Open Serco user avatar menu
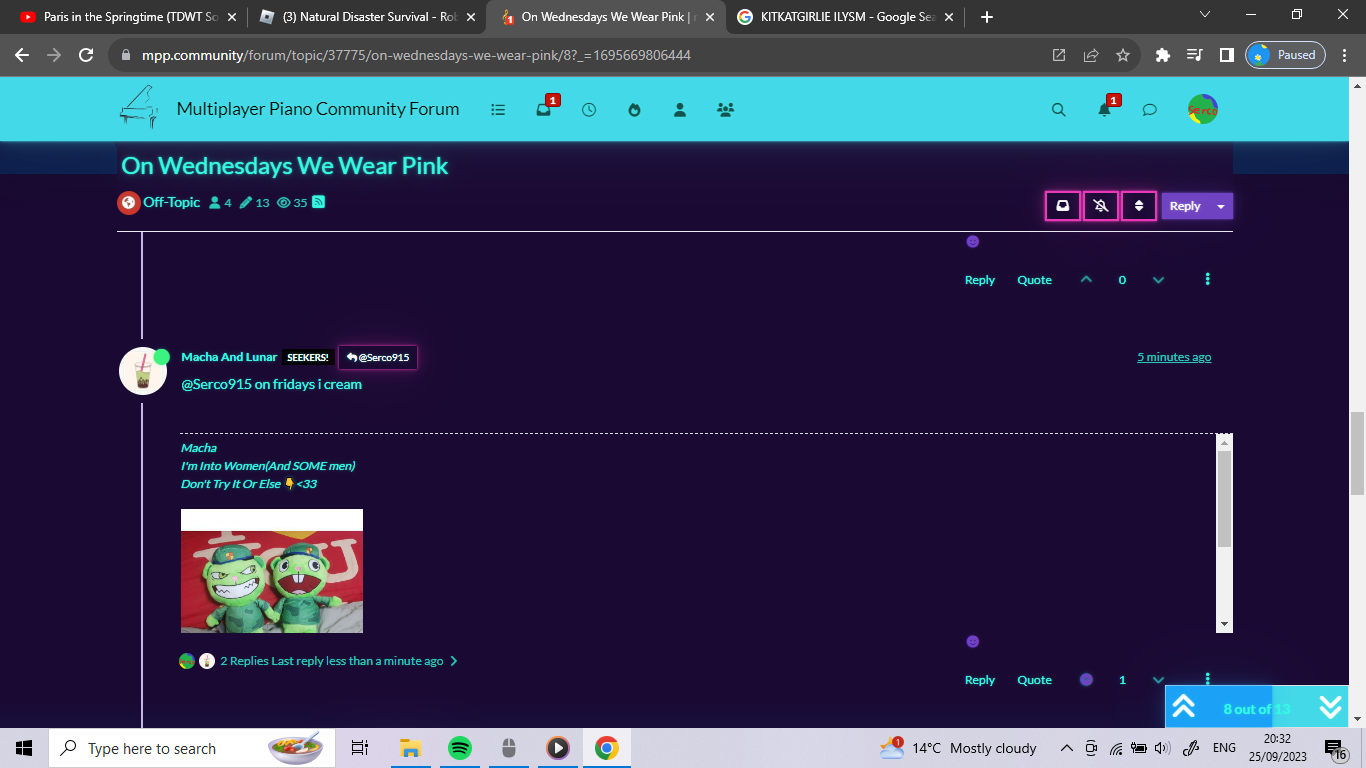The width and height of the screenshot is (1366, 768). pyautogui.click(x=1203, y=110)
